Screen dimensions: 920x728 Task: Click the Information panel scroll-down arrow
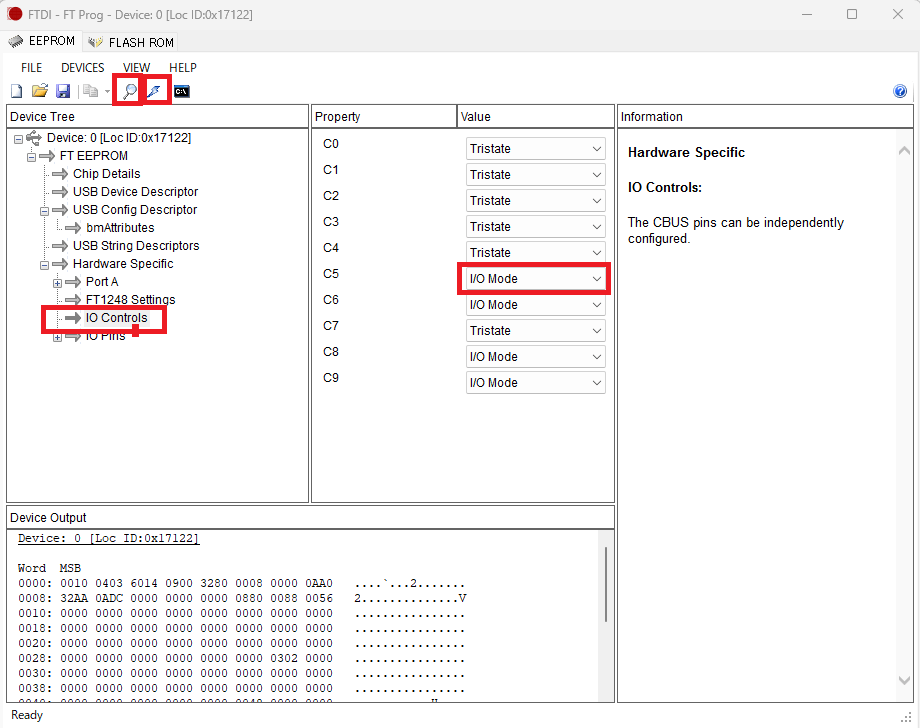(904, 680)
